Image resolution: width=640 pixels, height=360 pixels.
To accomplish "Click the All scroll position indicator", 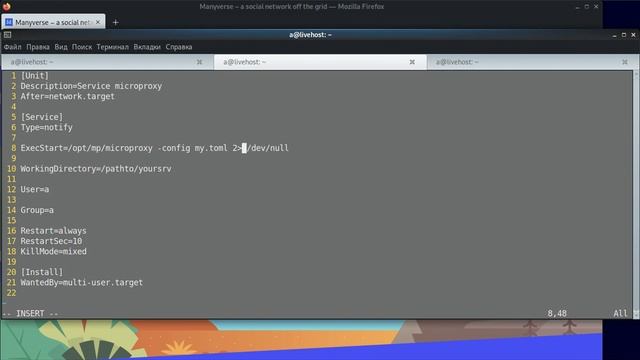I will (x=620, y=313).
